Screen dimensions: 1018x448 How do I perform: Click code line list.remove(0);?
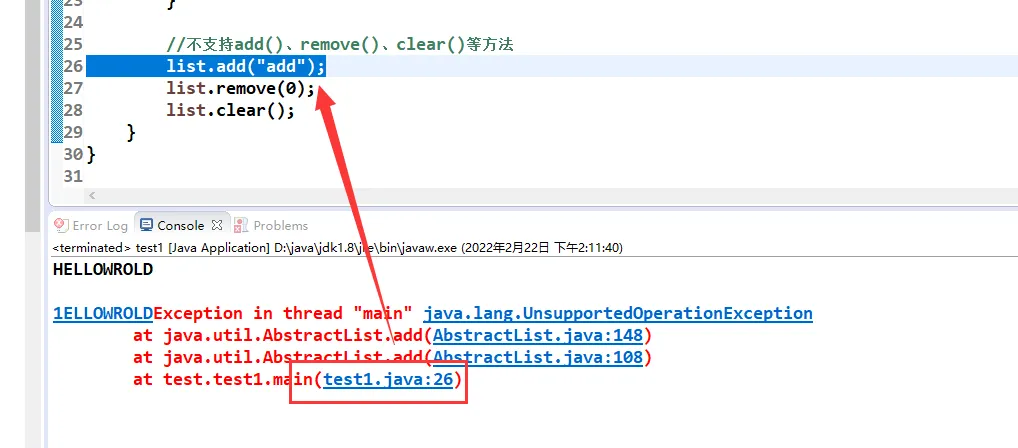[x=240, y=88]
